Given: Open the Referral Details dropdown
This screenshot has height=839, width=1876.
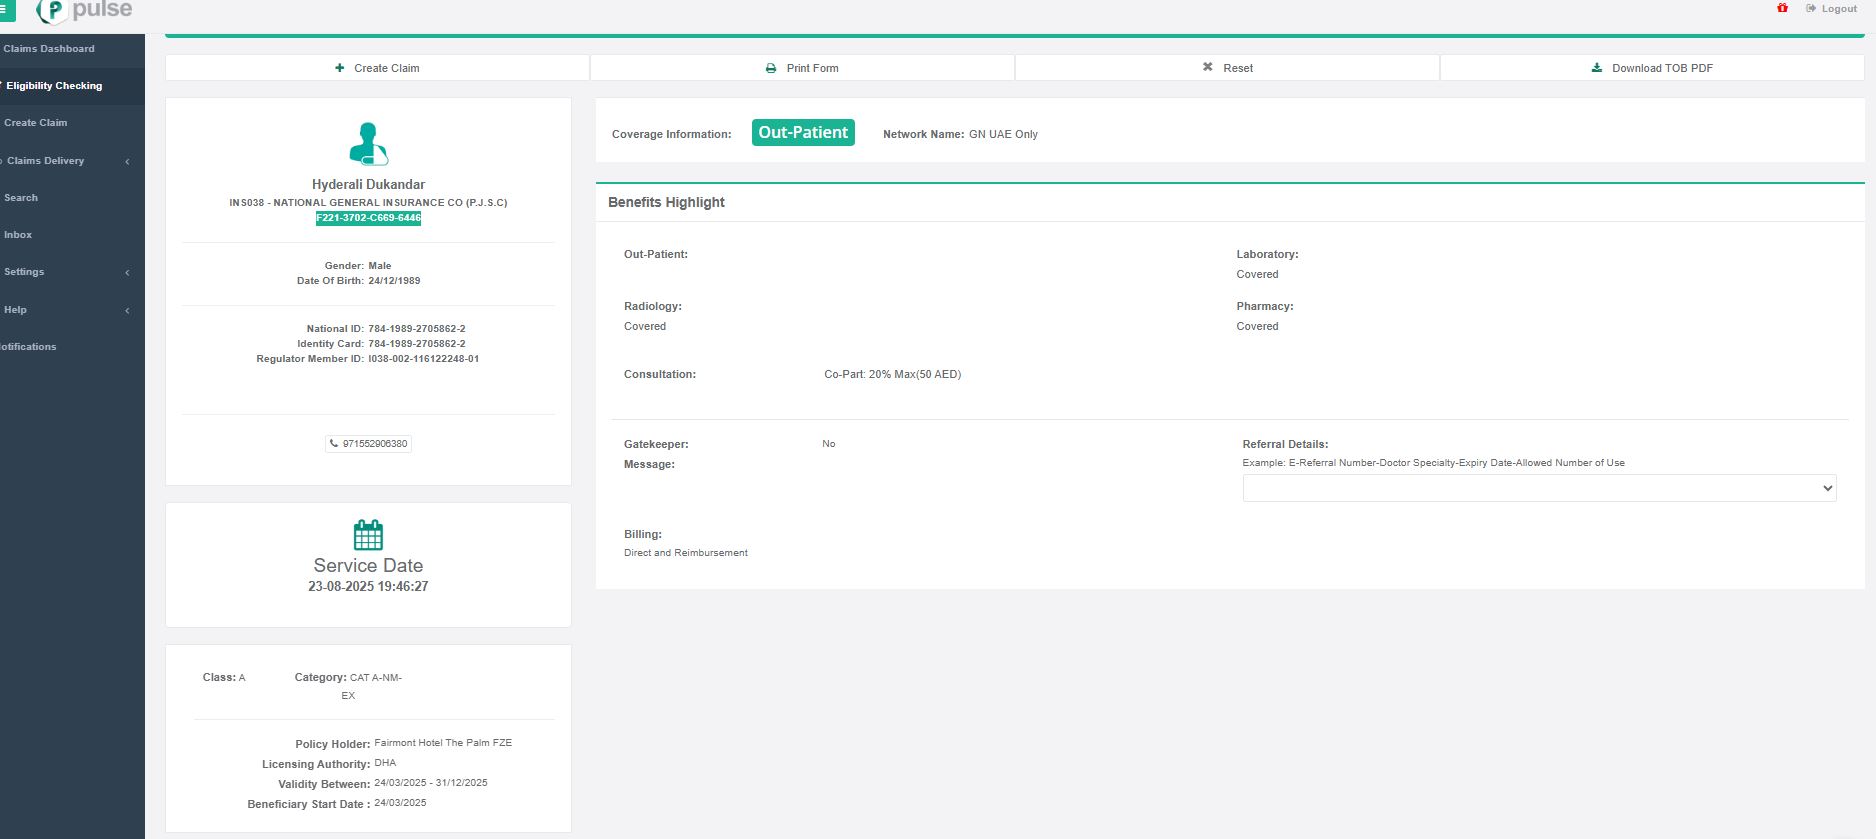Looking at the screenshot, I should (1538, 488).
